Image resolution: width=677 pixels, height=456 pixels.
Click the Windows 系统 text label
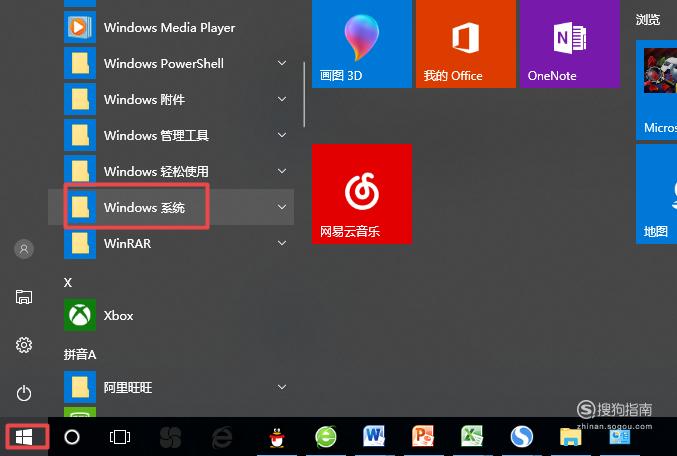pos(144,208)
